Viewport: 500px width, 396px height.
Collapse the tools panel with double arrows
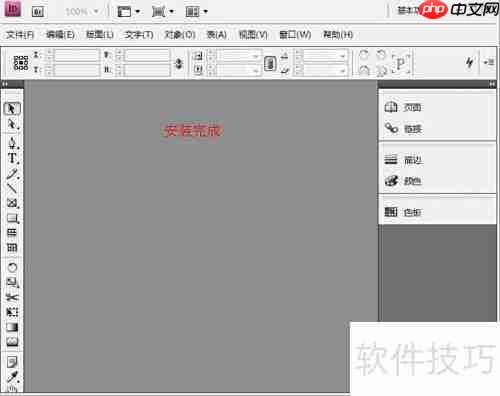pos(5,84)
